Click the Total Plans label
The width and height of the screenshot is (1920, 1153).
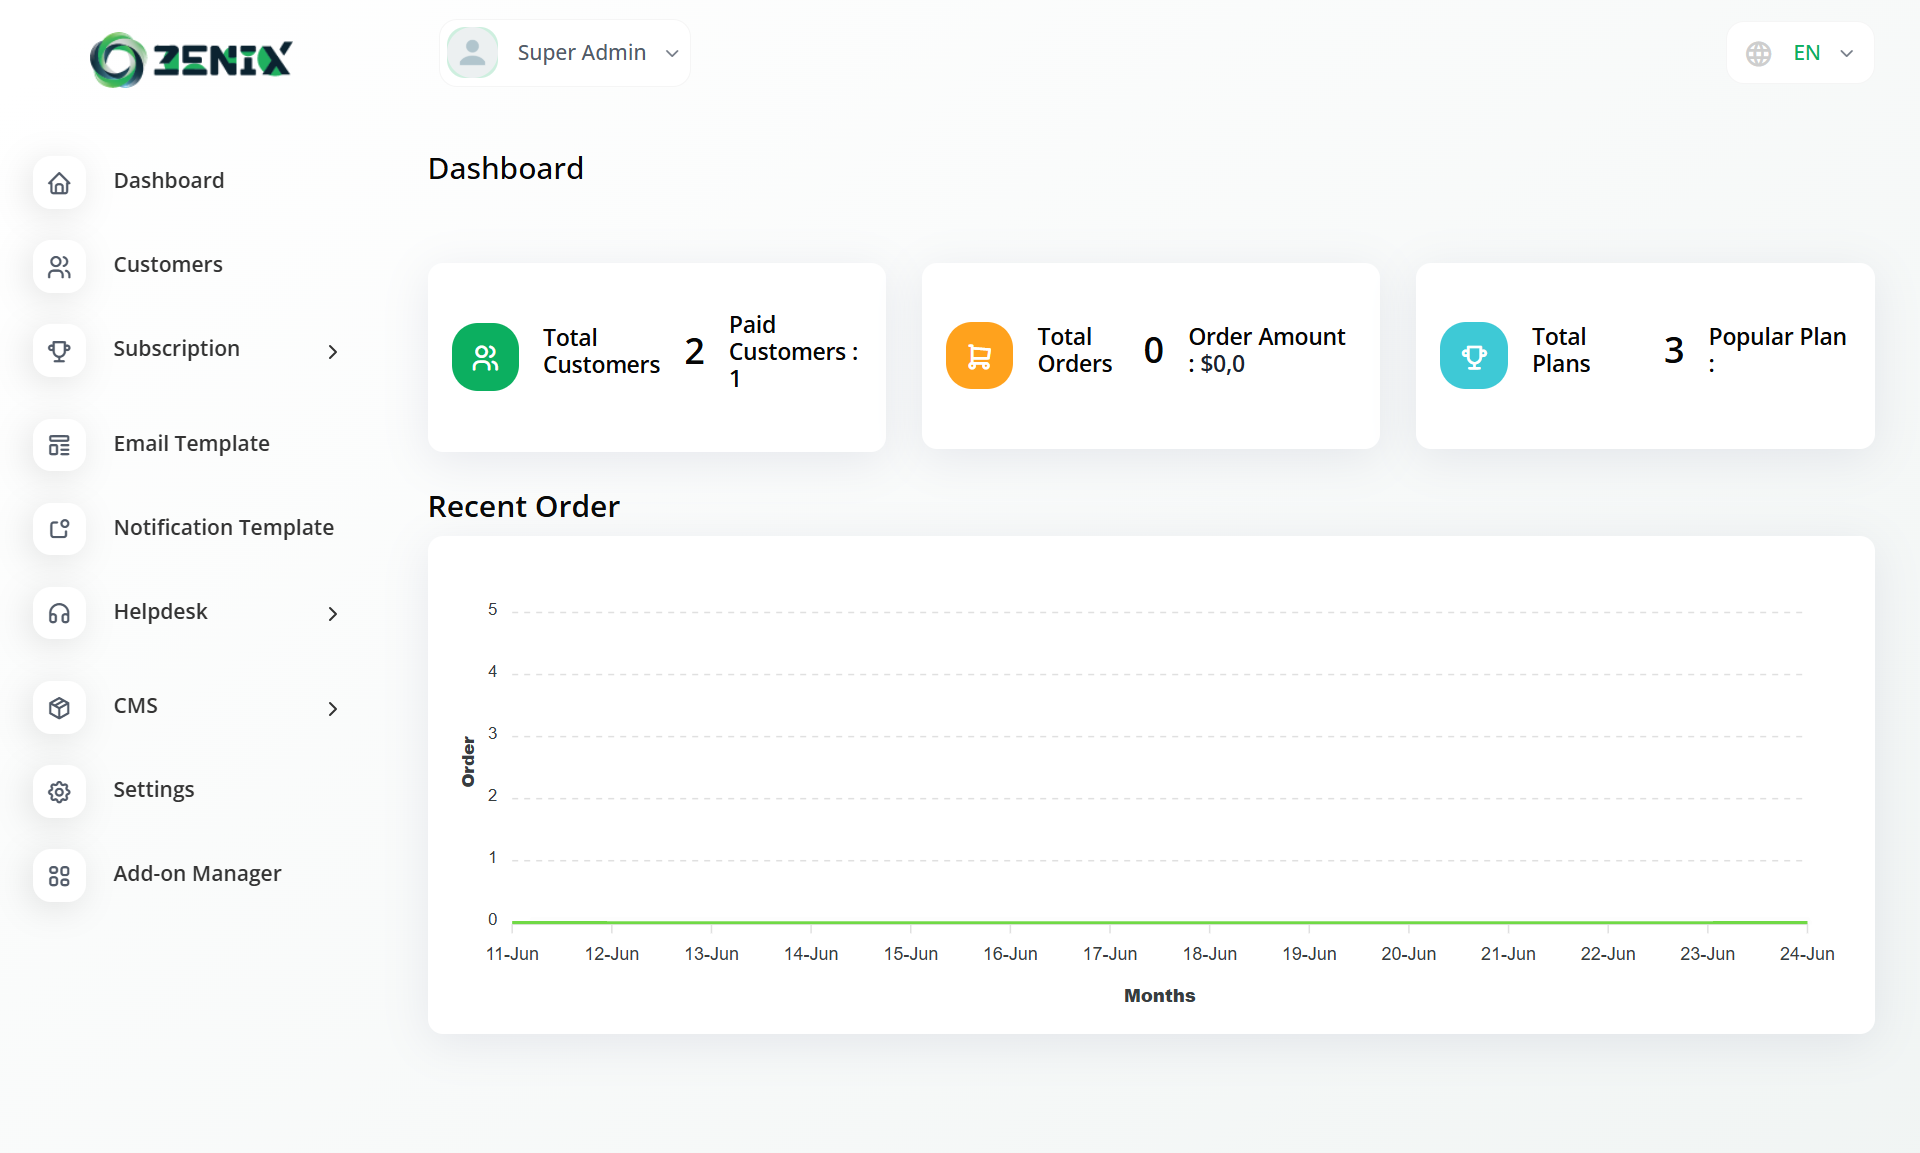(x=1560, y=350)
